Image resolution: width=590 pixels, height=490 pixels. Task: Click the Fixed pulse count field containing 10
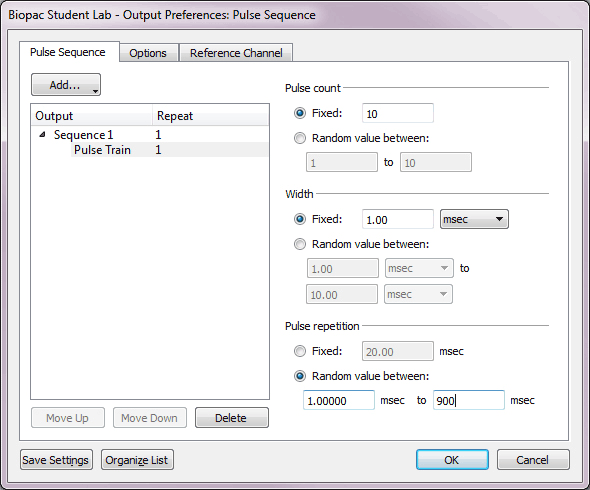pyautogui.click(x=398, y=113)
